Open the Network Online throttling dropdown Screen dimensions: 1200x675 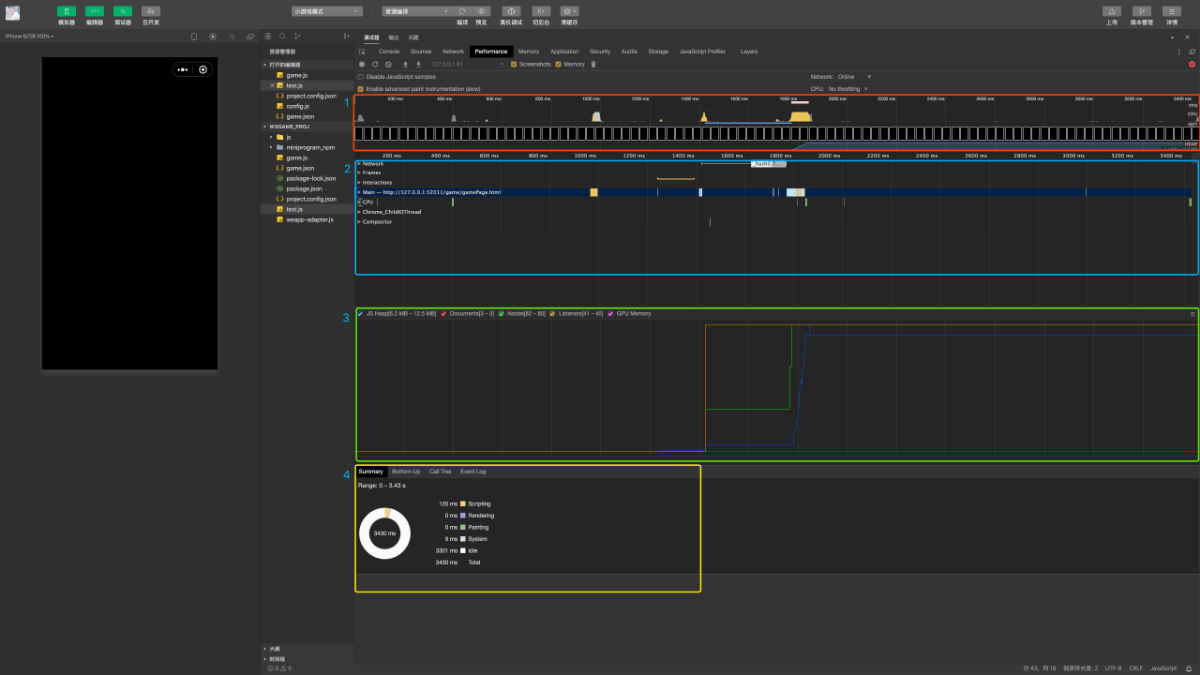854,76
